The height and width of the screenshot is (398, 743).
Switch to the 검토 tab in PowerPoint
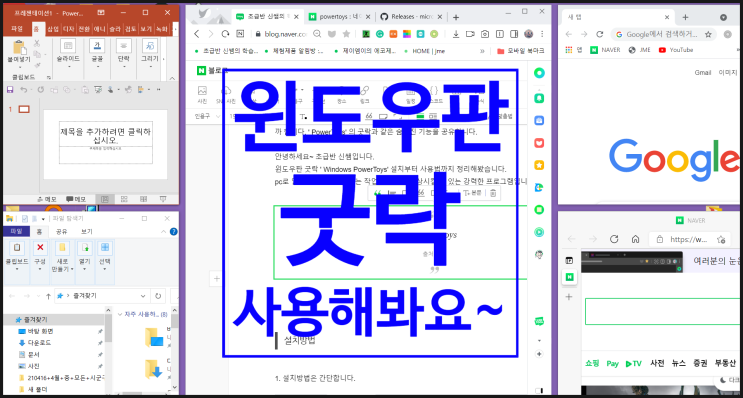coord(130,29)
